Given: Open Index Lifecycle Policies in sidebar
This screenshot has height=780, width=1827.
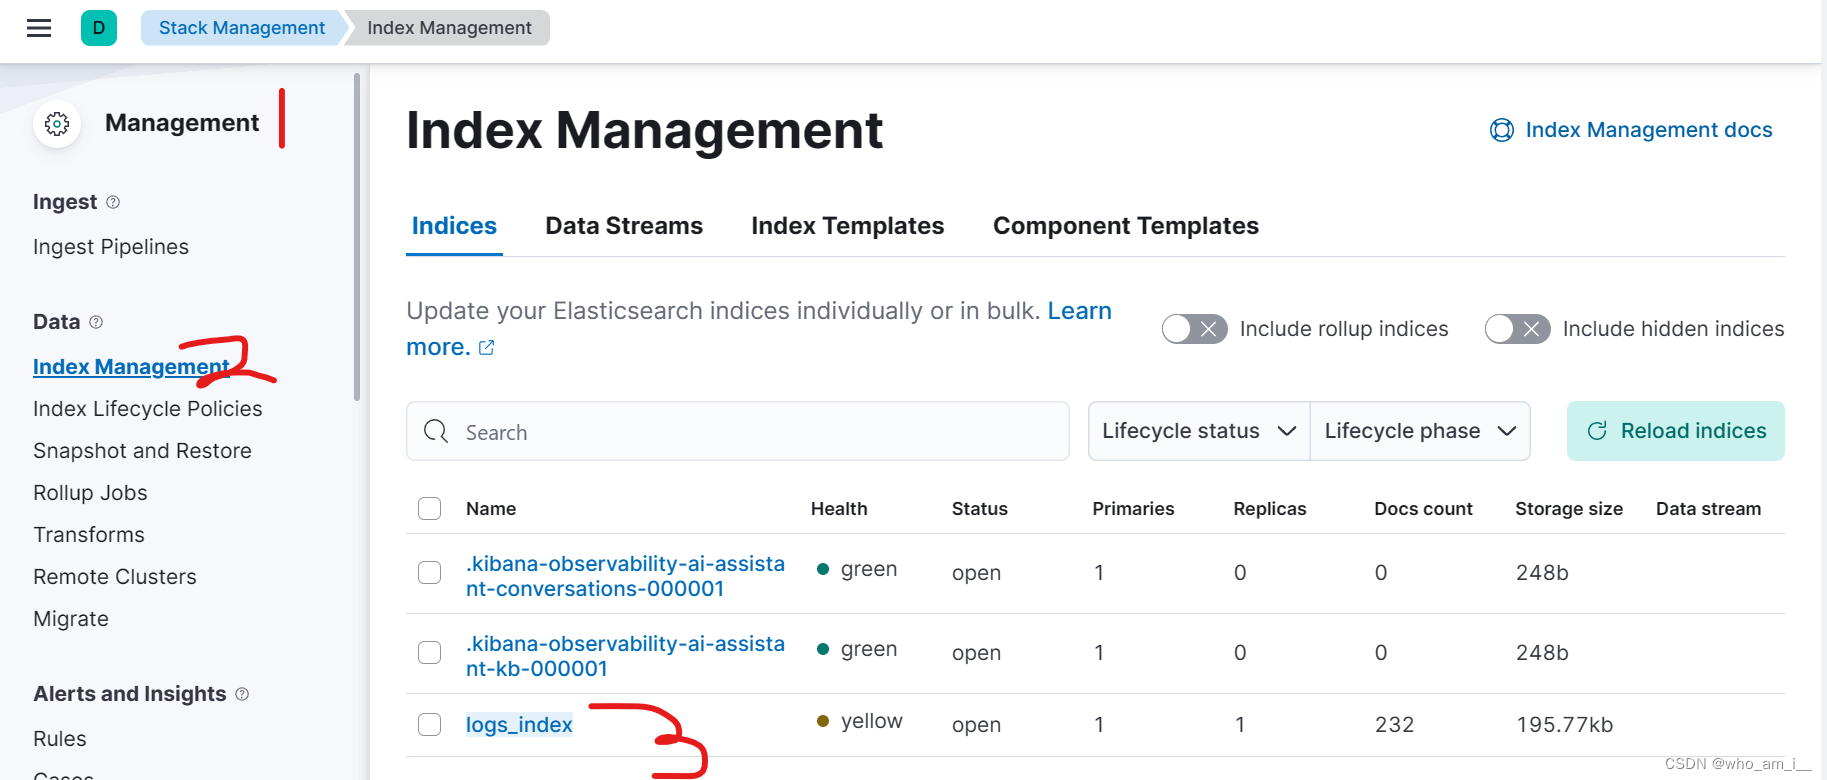Looking at the screenshot, I should 148,409.
